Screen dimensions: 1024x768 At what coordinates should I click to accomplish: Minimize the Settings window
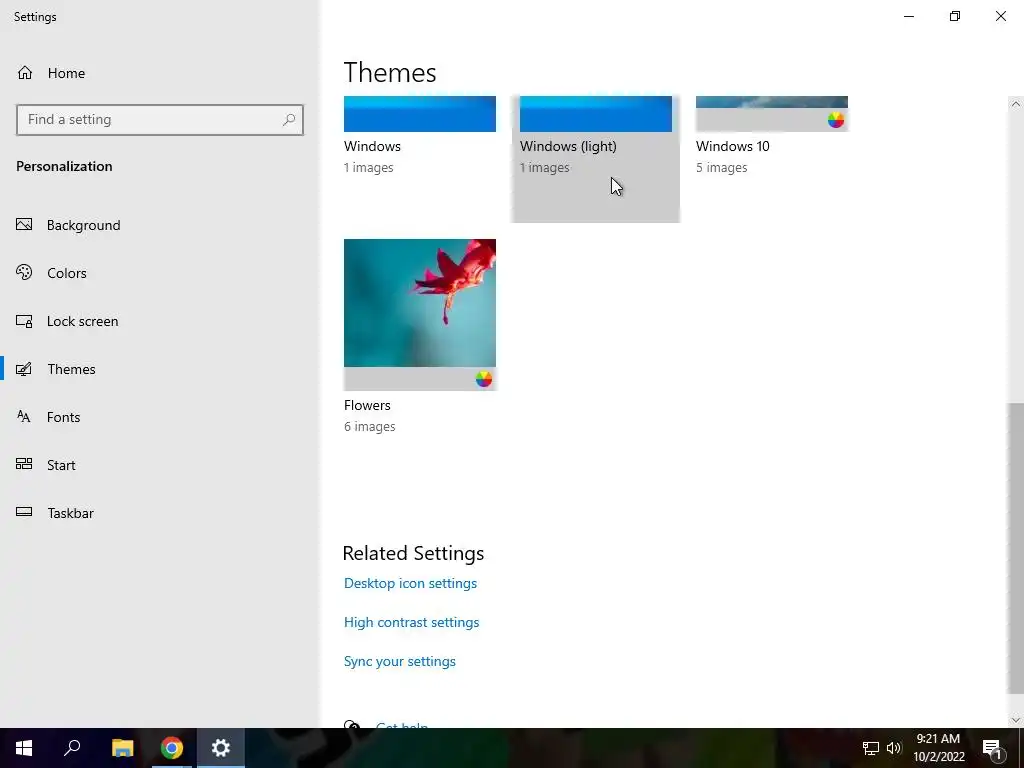(x=908, y=16)
